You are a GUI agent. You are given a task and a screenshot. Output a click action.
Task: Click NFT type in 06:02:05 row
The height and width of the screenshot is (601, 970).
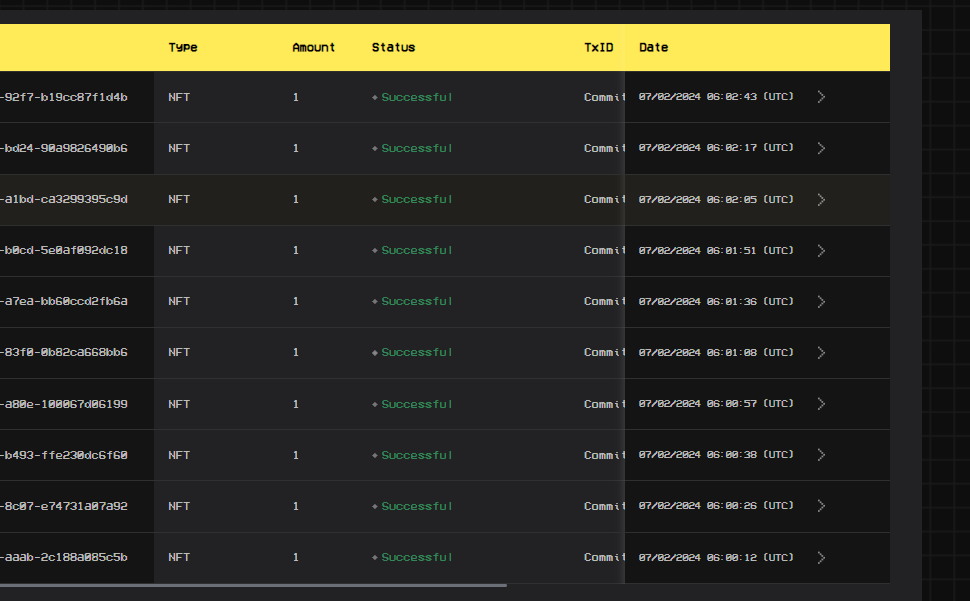tap(179, 199)
